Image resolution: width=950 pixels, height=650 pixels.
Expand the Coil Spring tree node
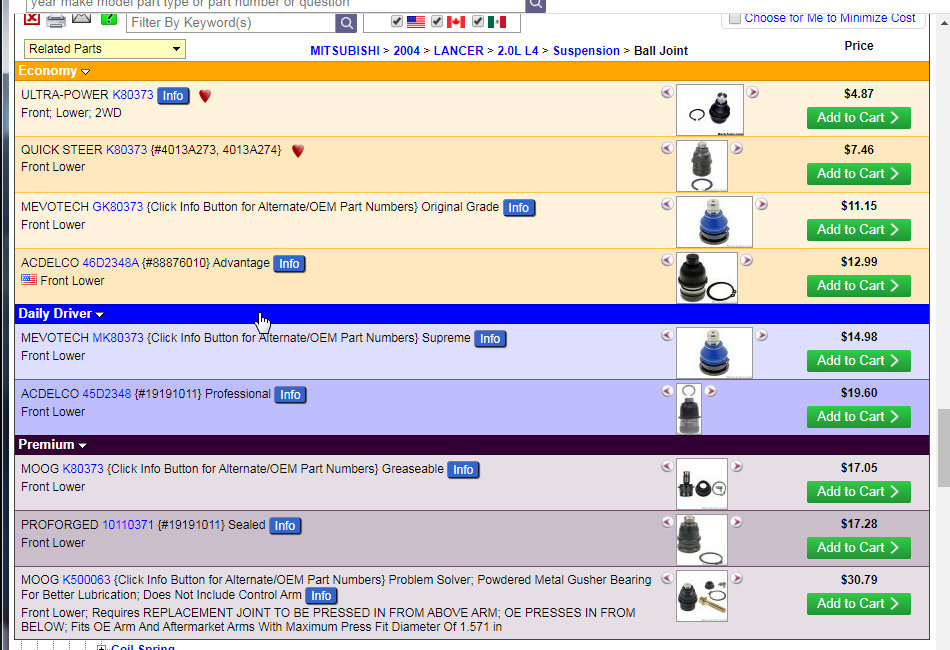pos(101,648)
